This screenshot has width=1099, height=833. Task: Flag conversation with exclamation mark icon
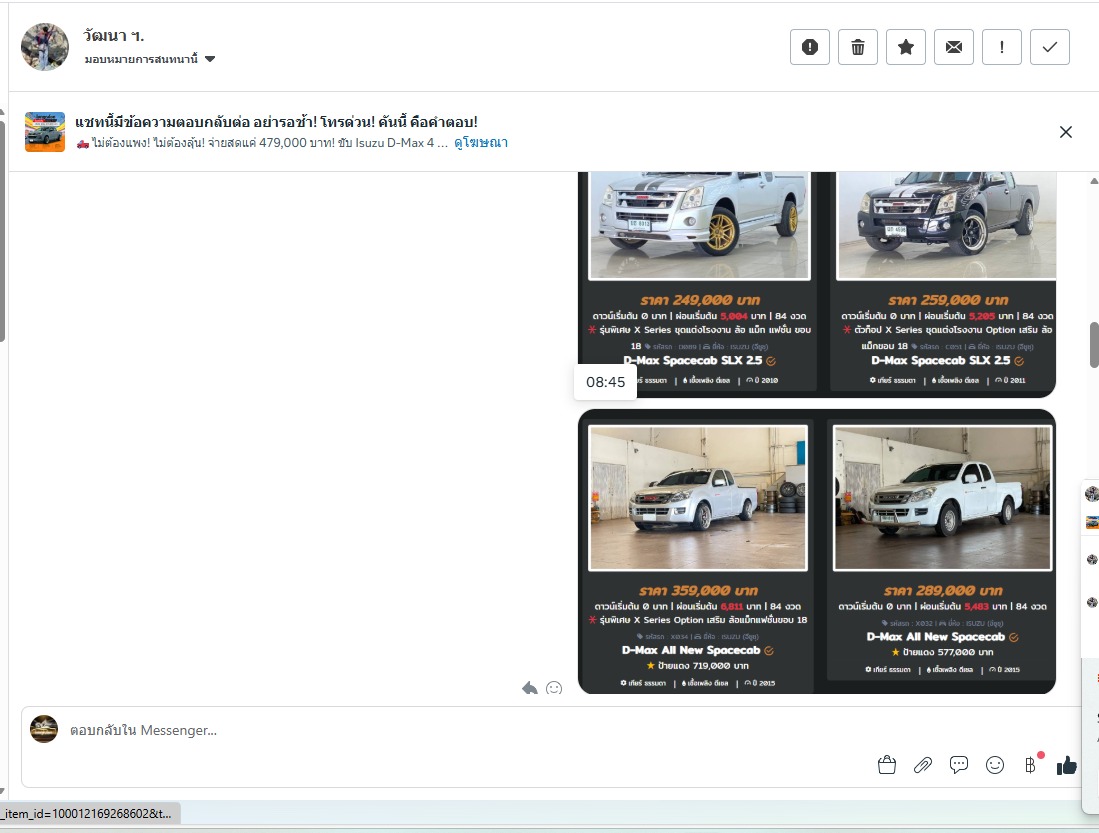click(1002, 47)
